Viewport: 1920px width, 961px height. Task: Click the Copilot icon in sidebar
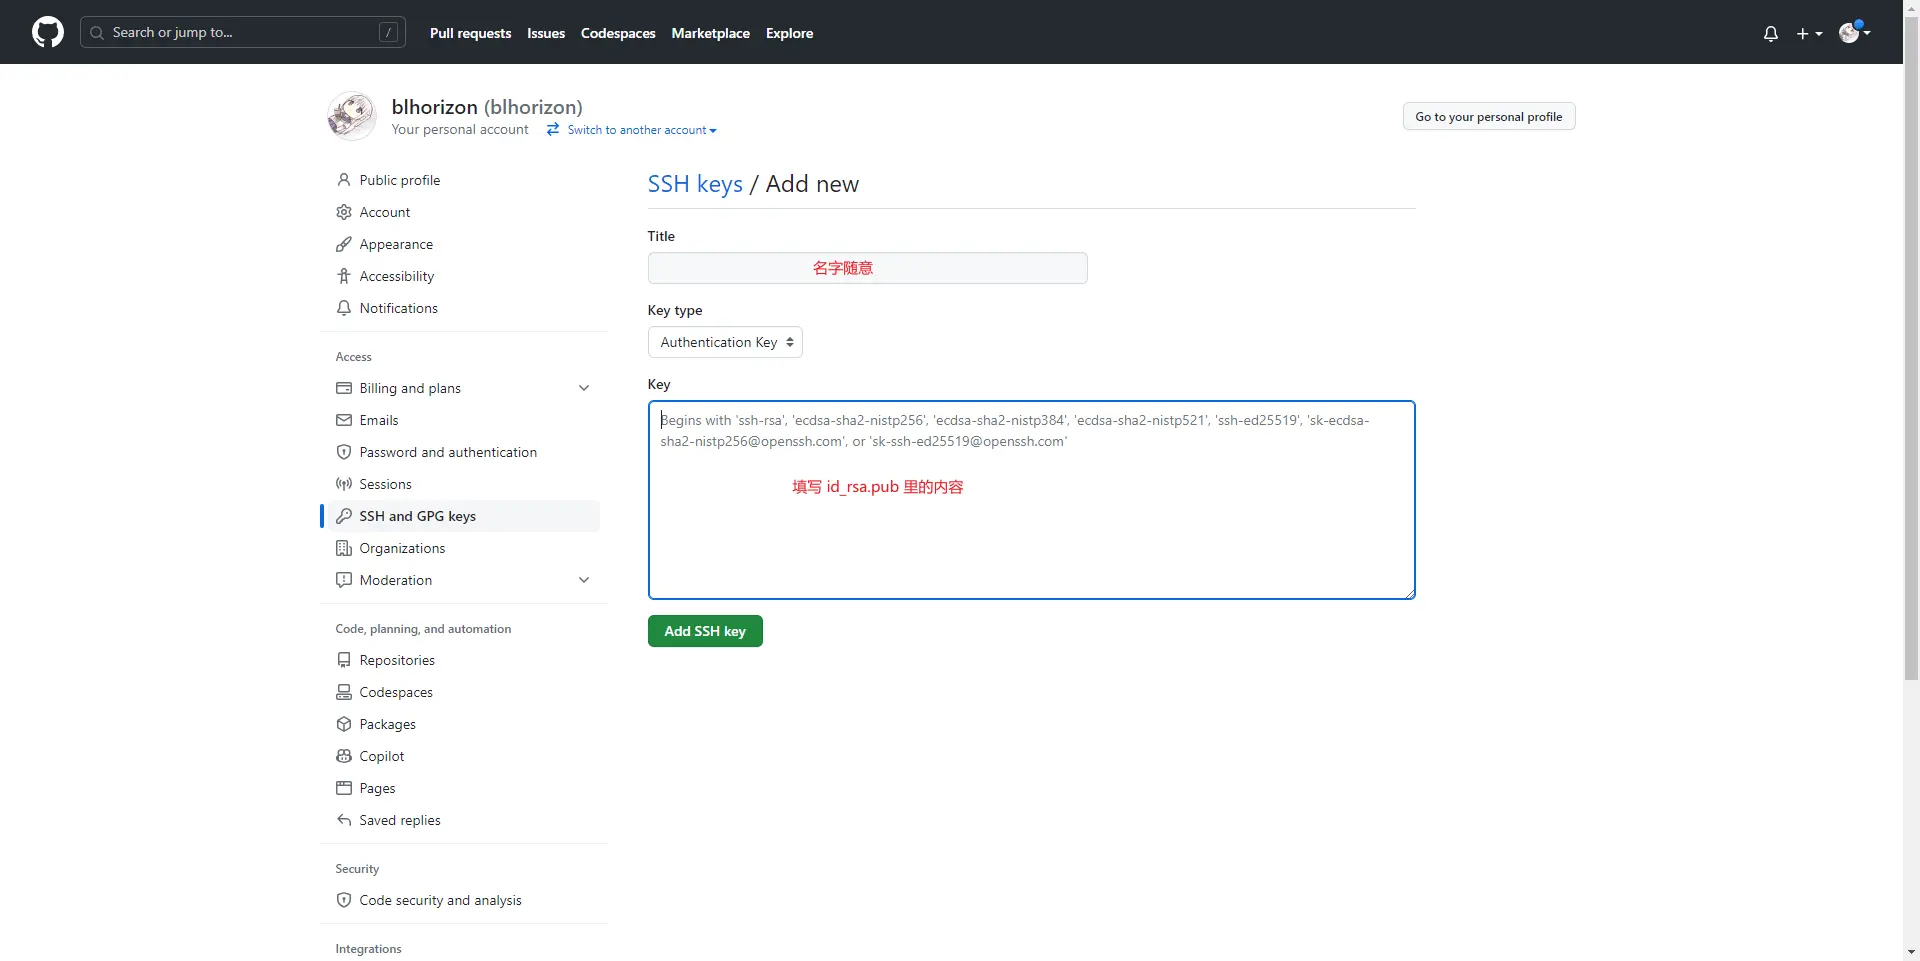coord(344,756)
